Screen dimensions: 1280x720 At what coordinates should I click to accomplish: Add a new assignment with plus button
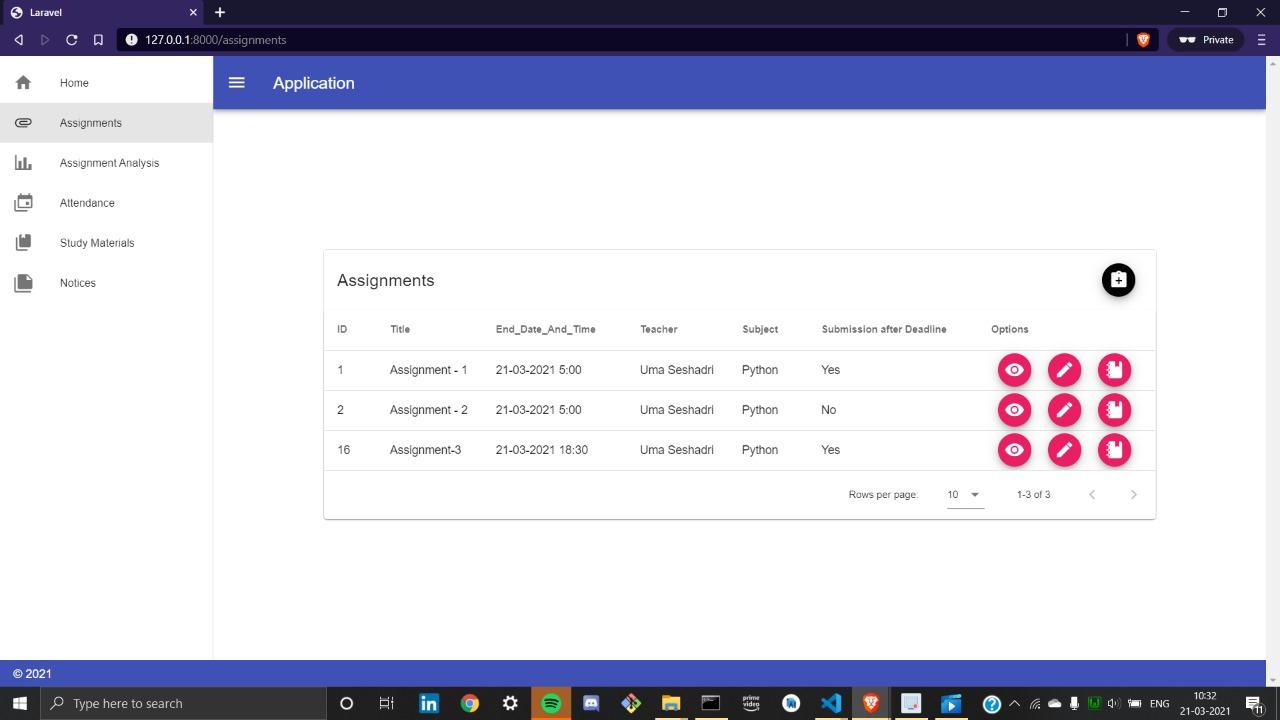(x=1118, y=280)
